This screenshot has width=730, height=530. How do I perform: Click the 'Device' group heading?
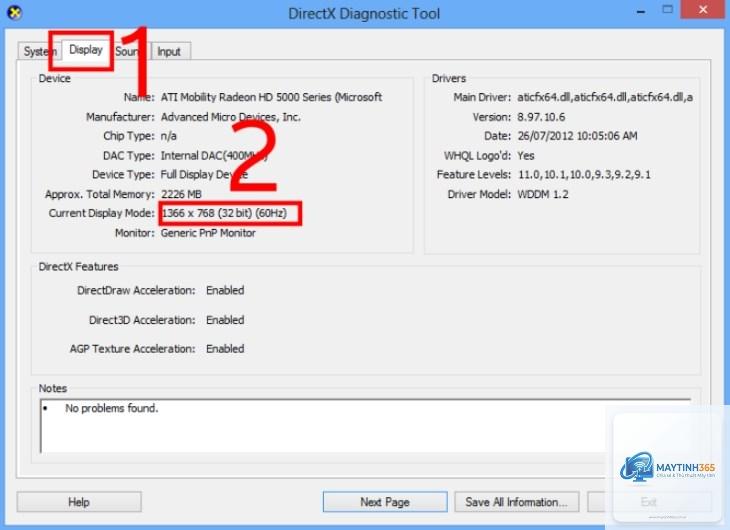[x=54, y=78]
